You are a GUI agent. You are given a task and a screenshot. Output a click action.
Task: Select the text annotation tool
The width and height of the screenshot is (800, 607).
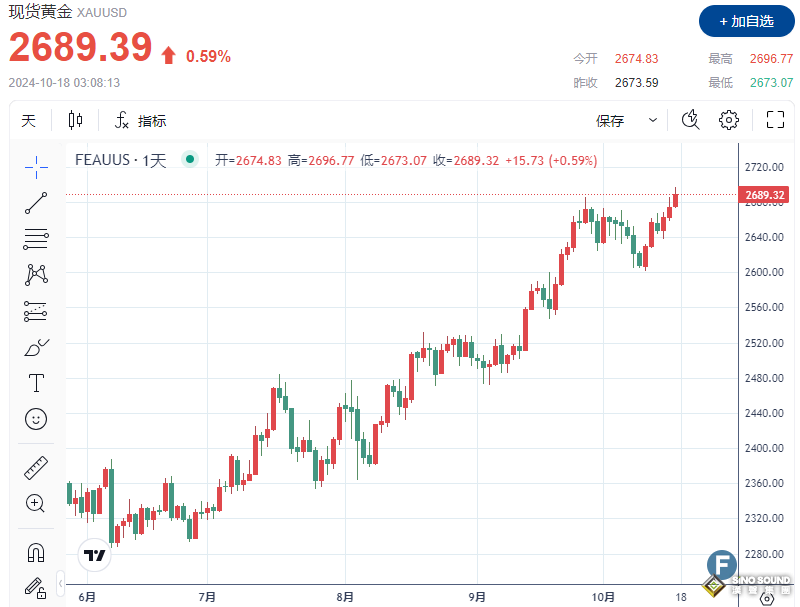pyautogui.click(x=36, y=383)
